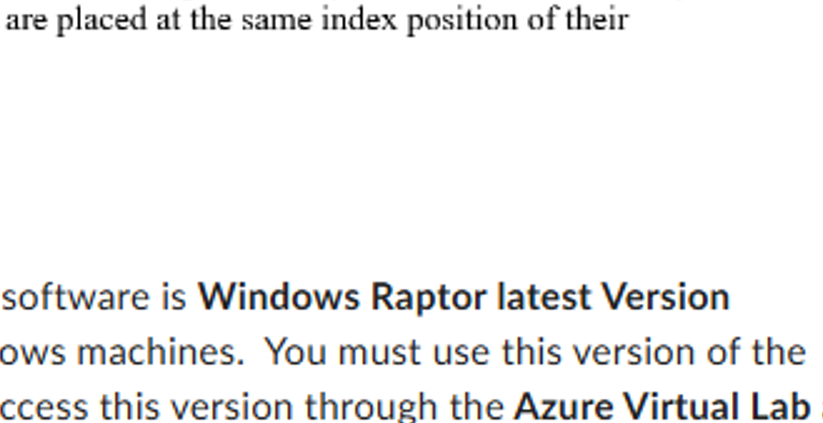The width and height of the screenshot is (823, 423).
Task: Click the word Azure in bold
Action: [x=561, y=407]
